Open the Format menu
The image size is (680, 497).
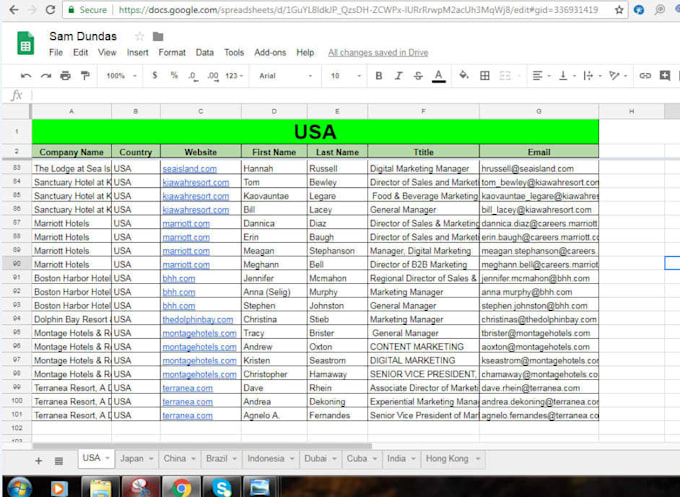click(172, 52)
